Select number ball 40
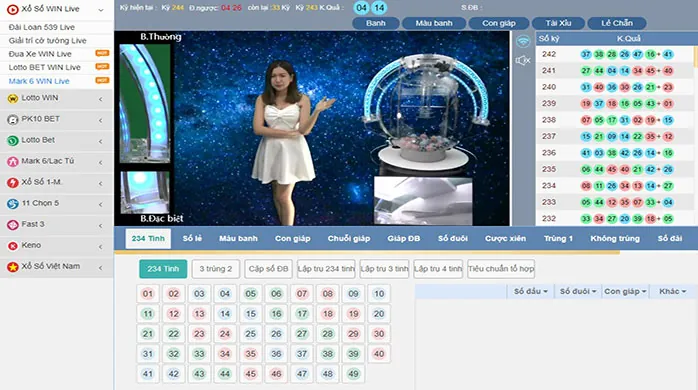The height and width of the screenshot is (390, 698). pyautogui.click(x=379, y=354)
